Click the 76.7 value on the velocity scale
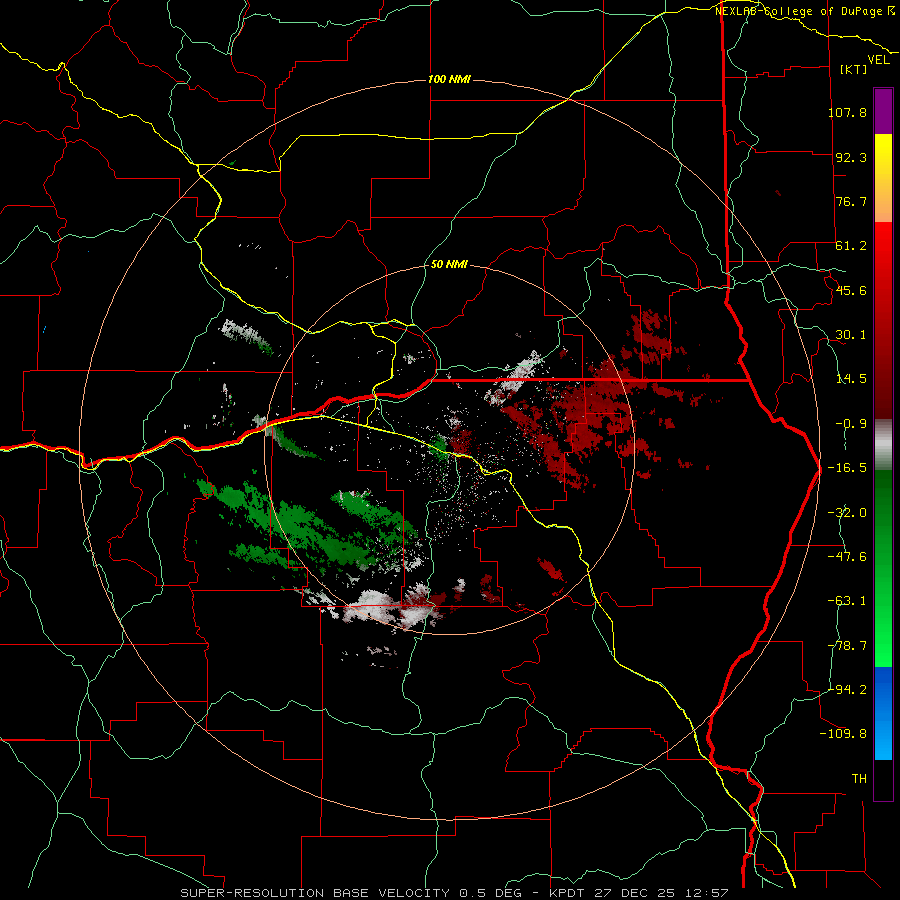The height and width of the screenshot is (900, 900). 851,201
